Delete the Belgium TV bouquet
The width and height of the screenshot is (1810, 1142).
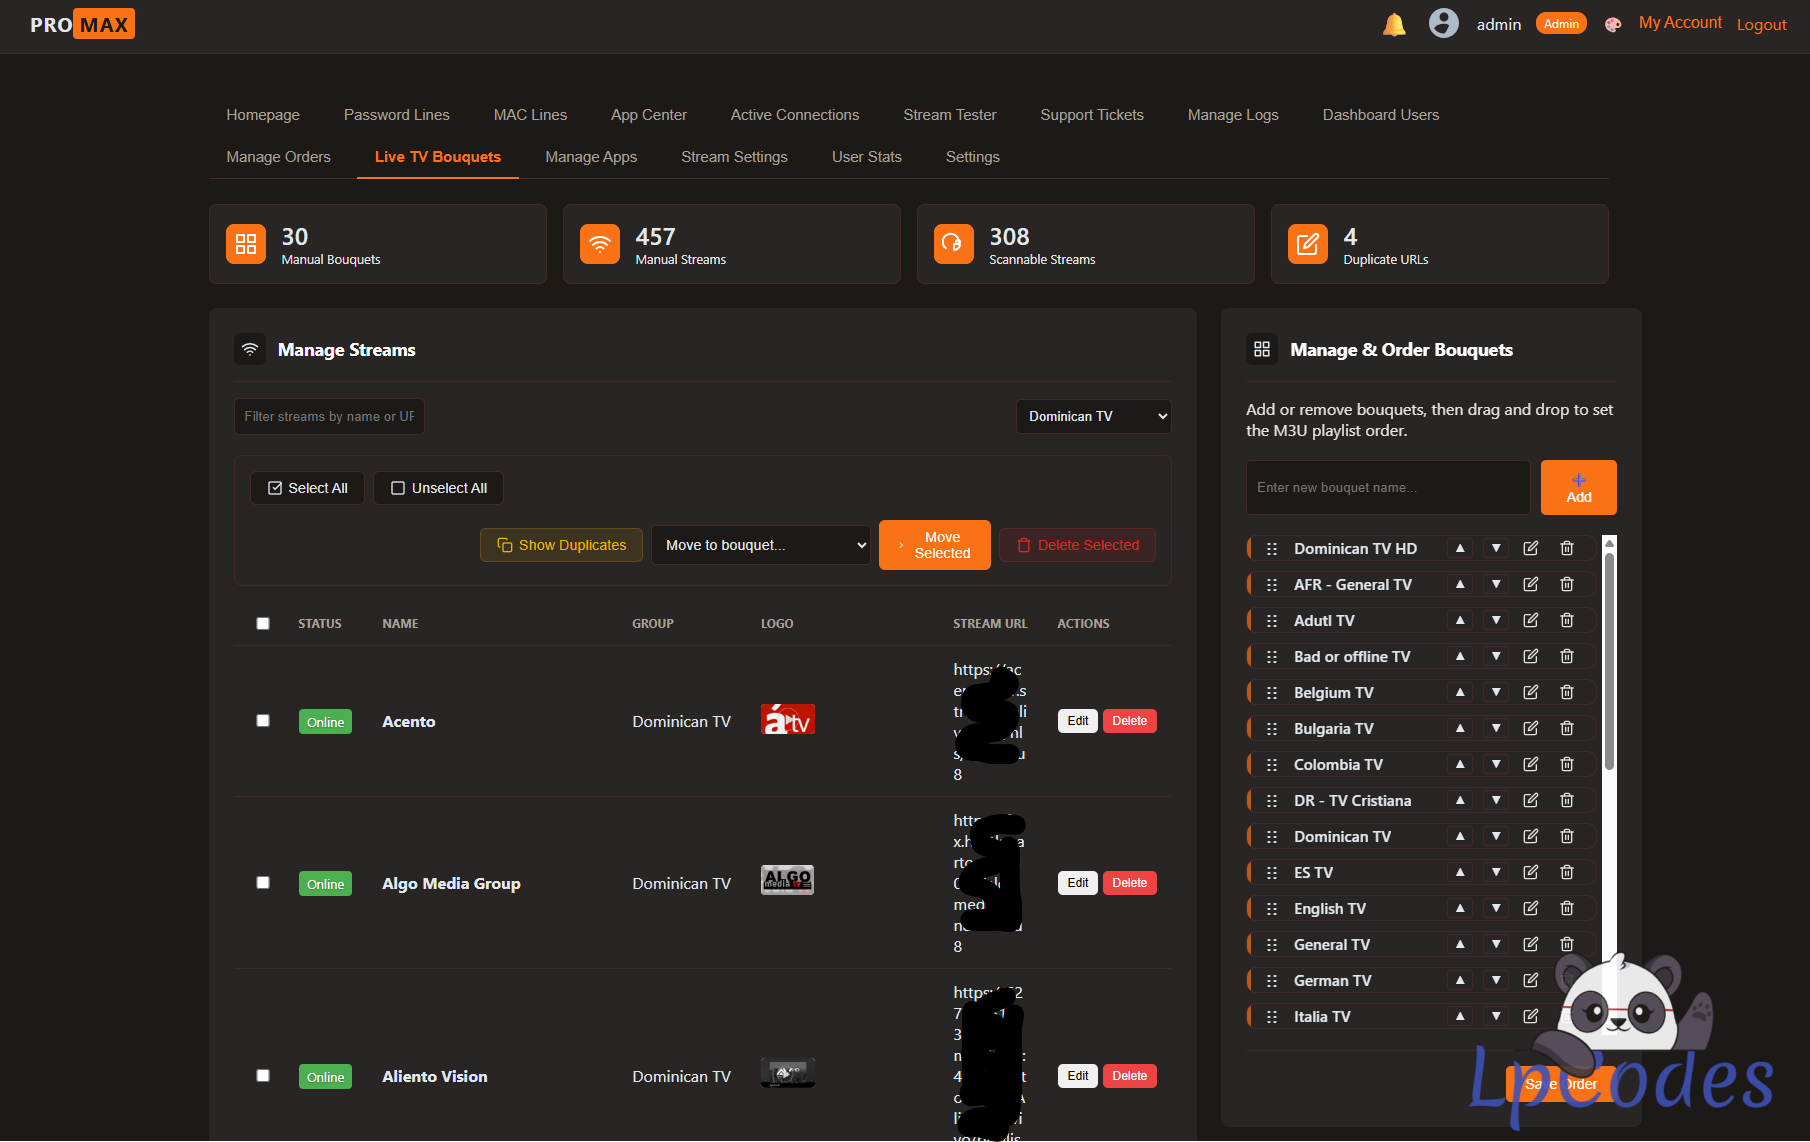[x=1566, y=692]
